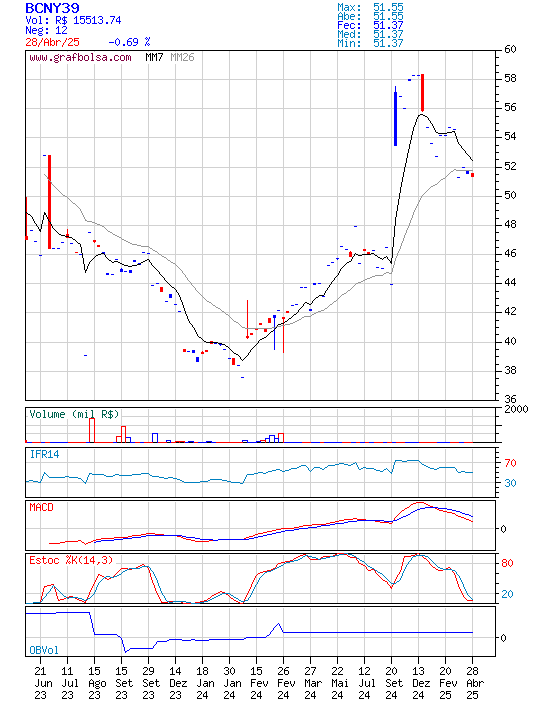This screenshot has width=545, height=720.
Task: Click the 13 Dez 24 date axis label
Action: tap(418, 683)
